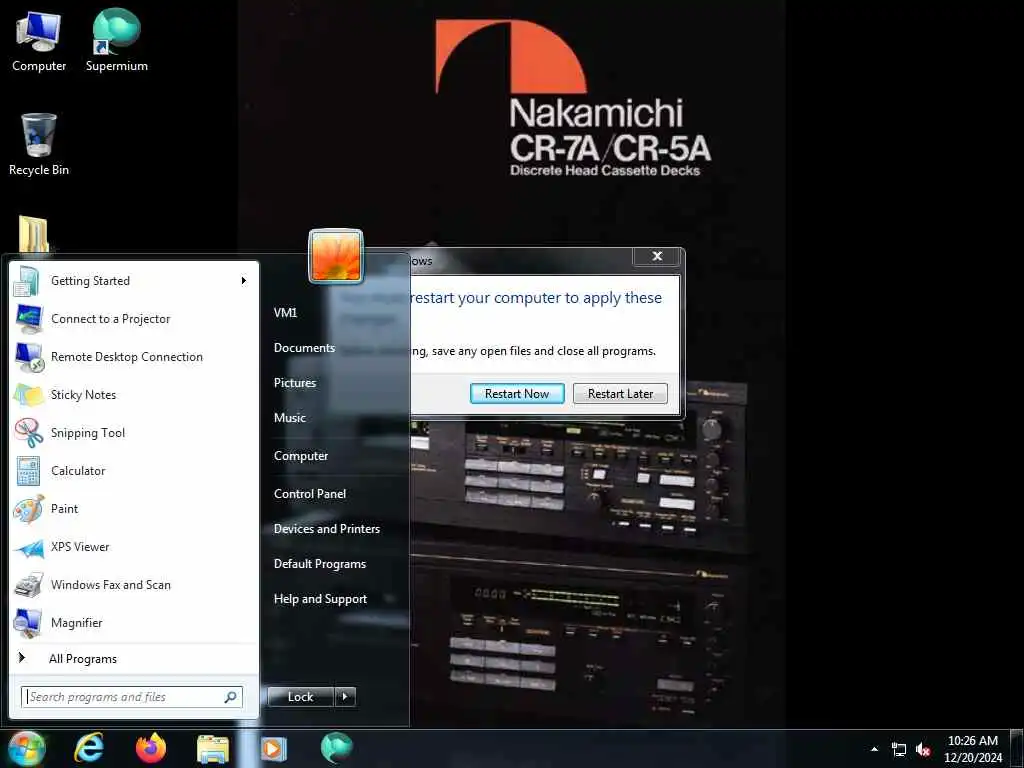
Task: Open the Computer desktop icon
Action: click(39, 40)
